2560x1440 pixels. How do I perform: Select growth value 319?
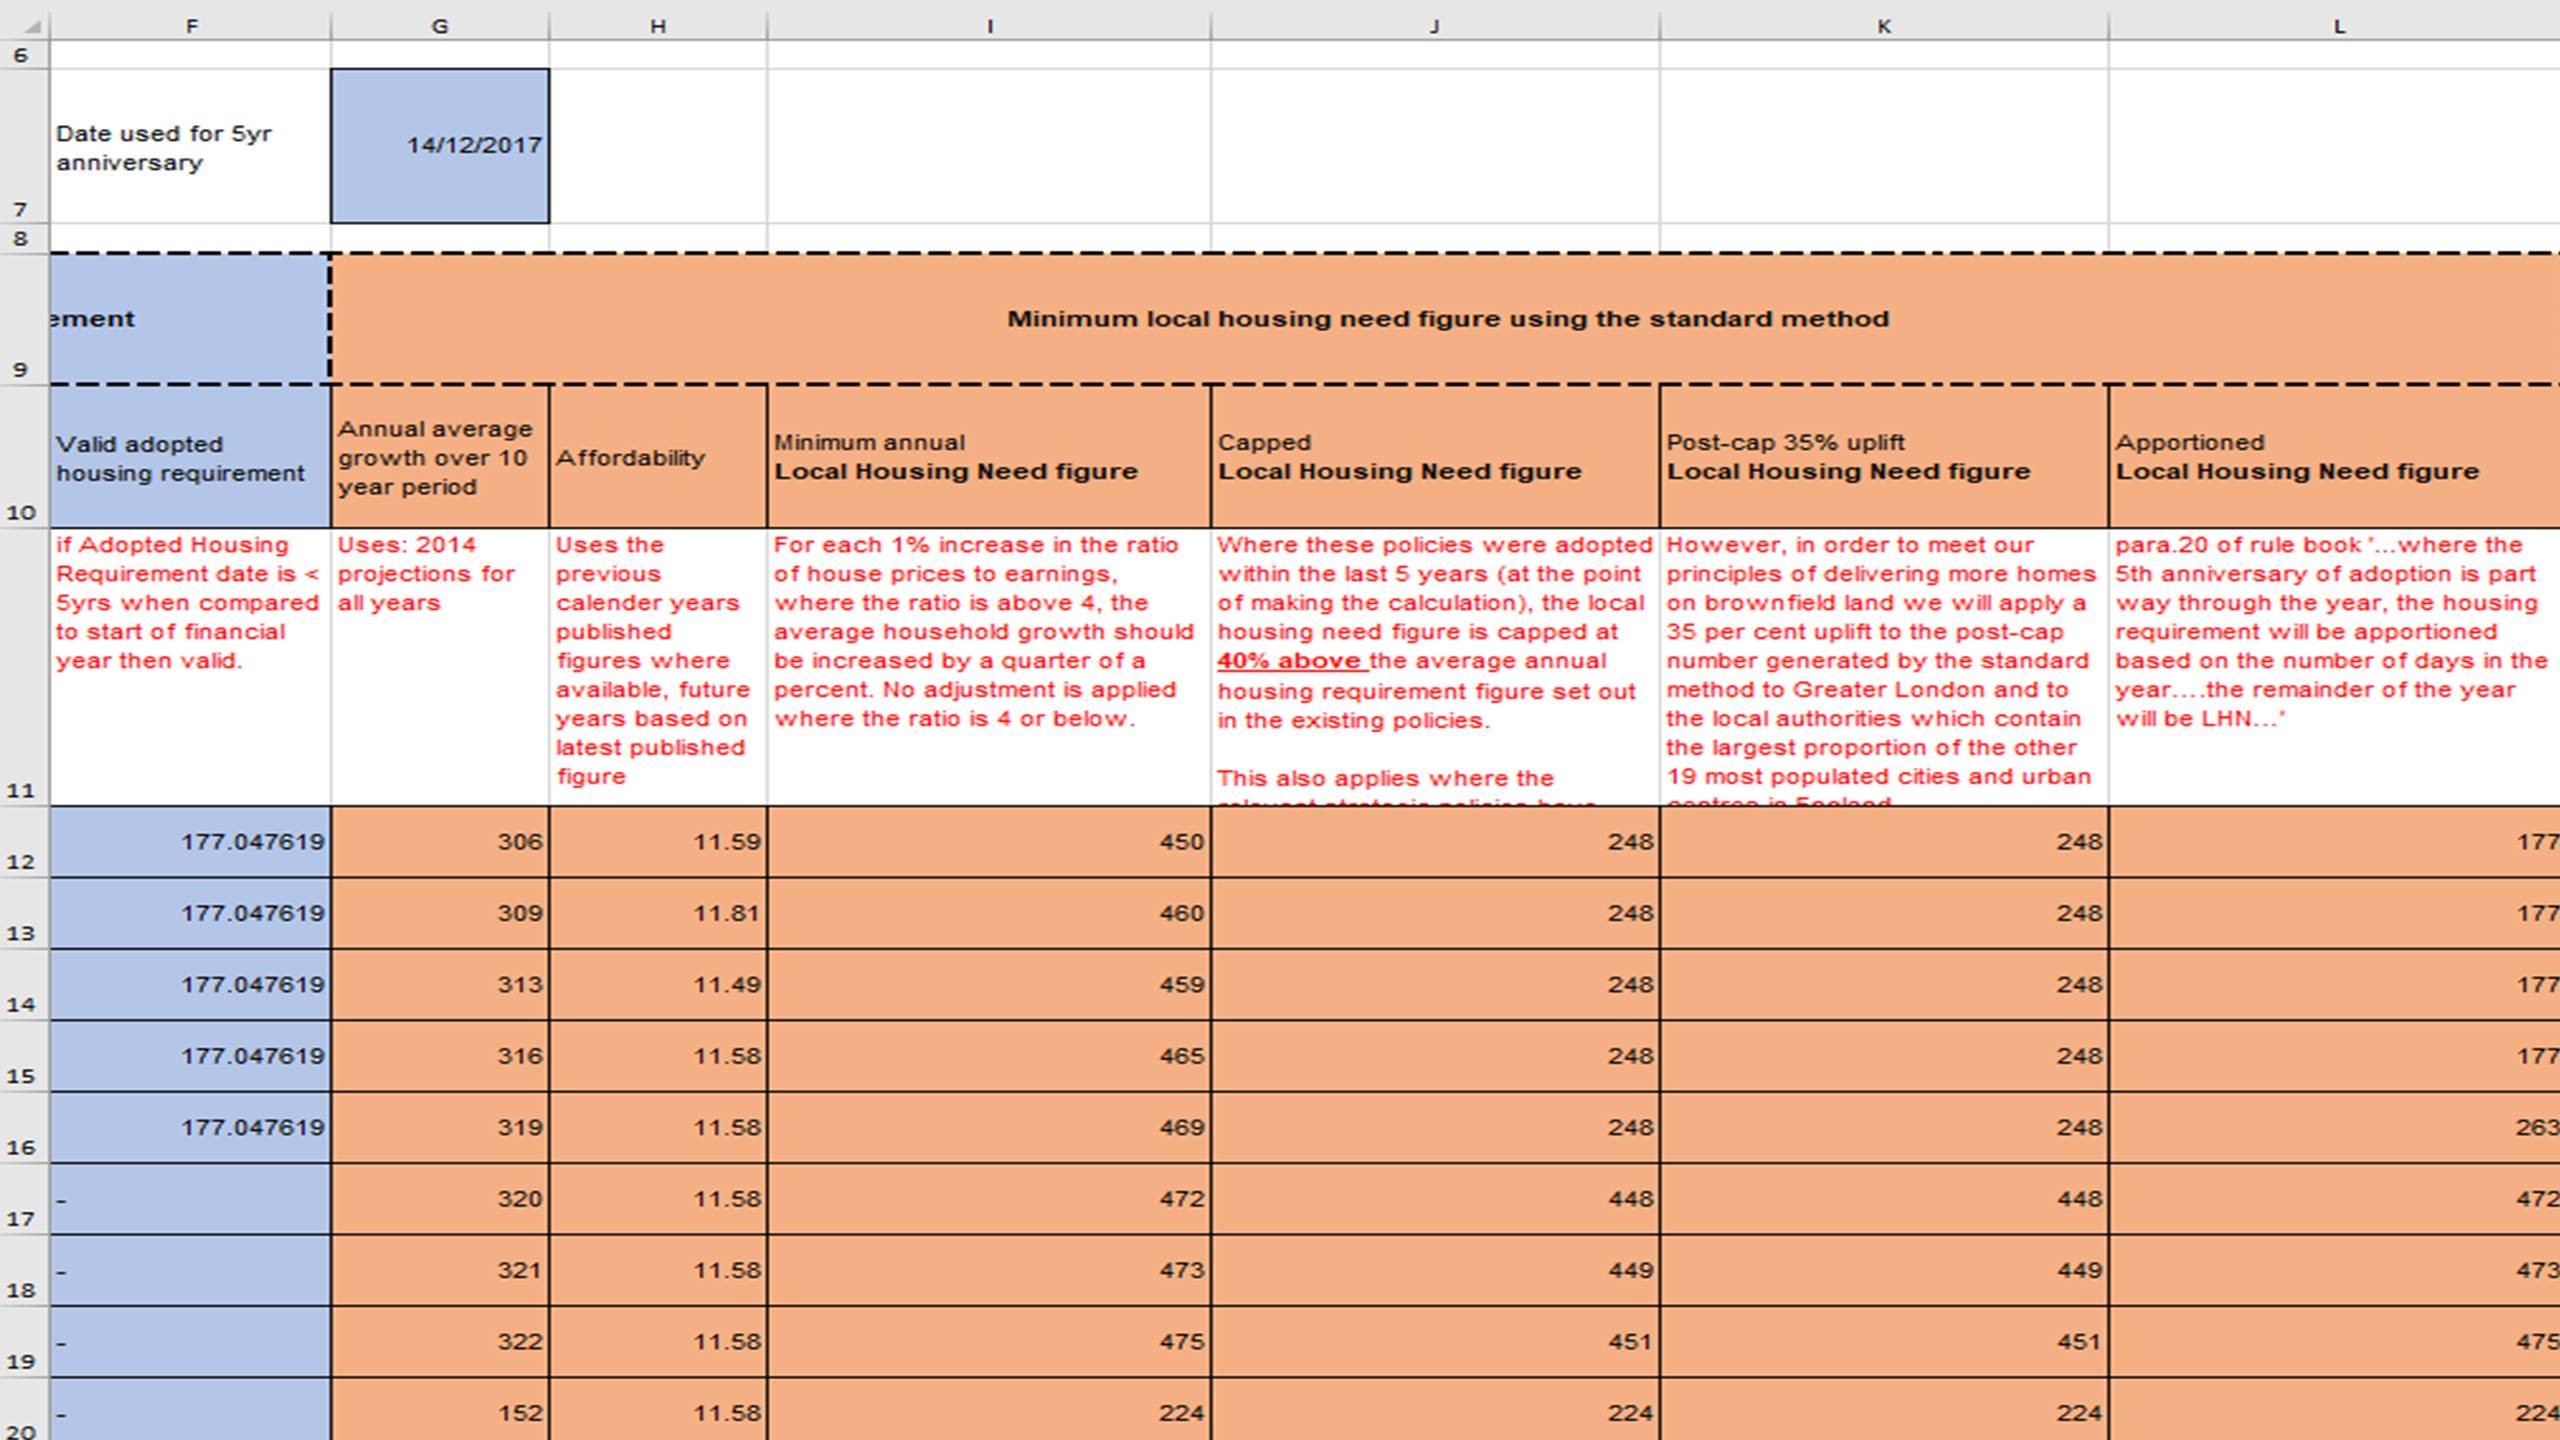point(440,1128)
